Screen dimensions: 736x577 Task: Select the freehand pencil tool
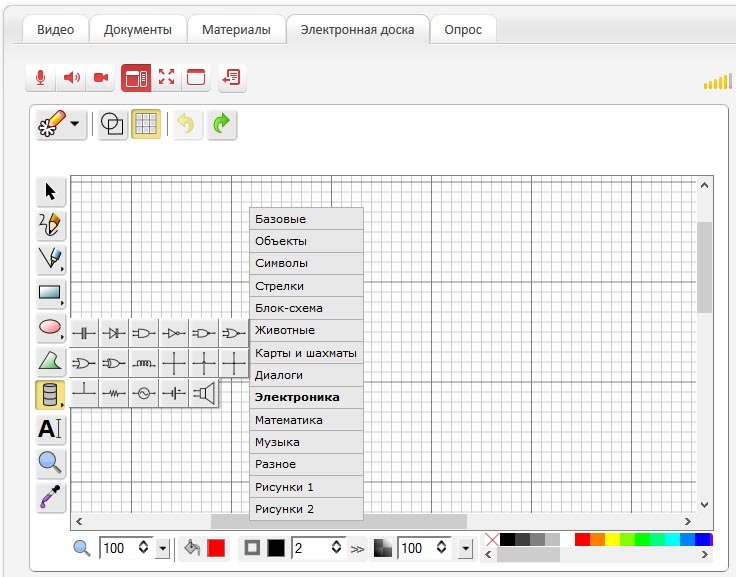coord(50,225)
